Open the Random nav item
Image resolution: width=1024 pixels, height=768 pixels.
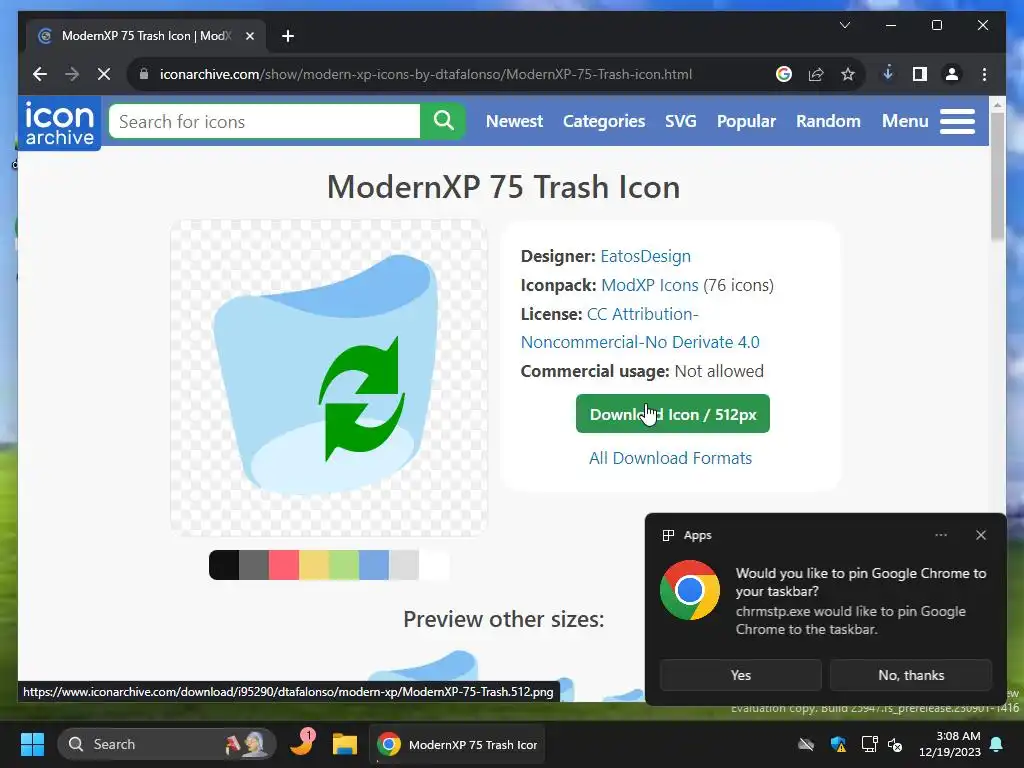click(828, 121)
